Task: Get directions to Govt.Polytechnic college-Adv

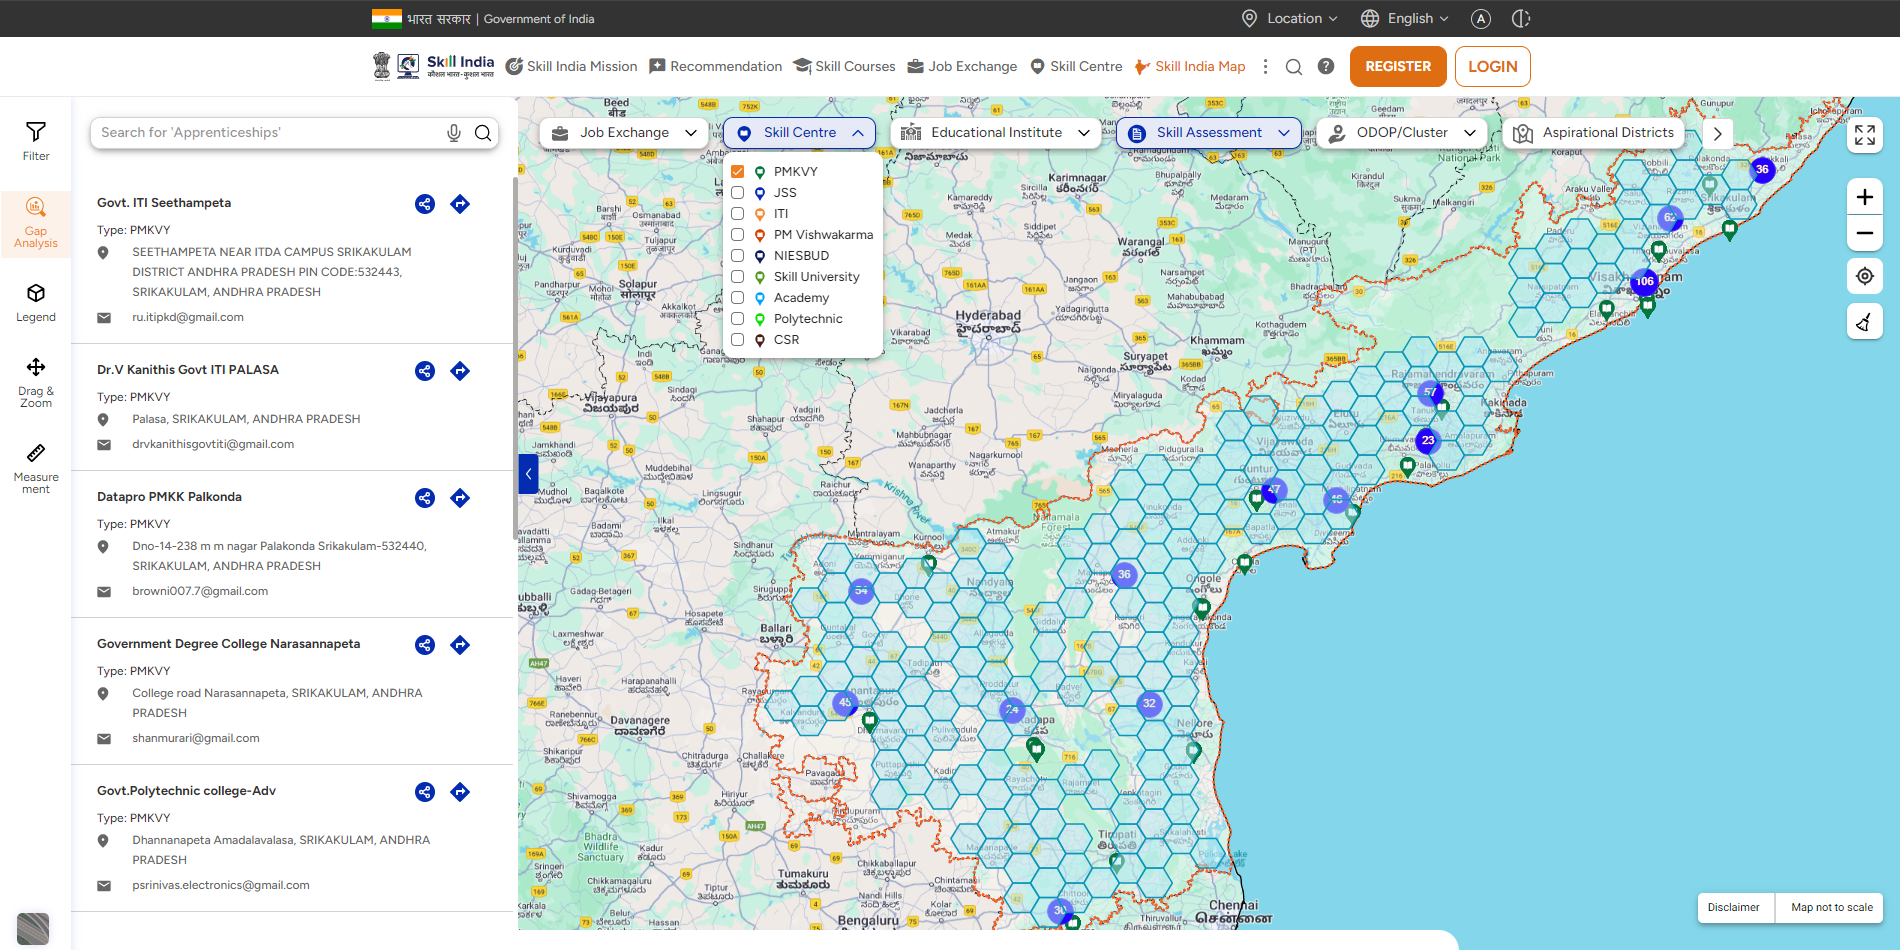Action: (x=460, y=792)
